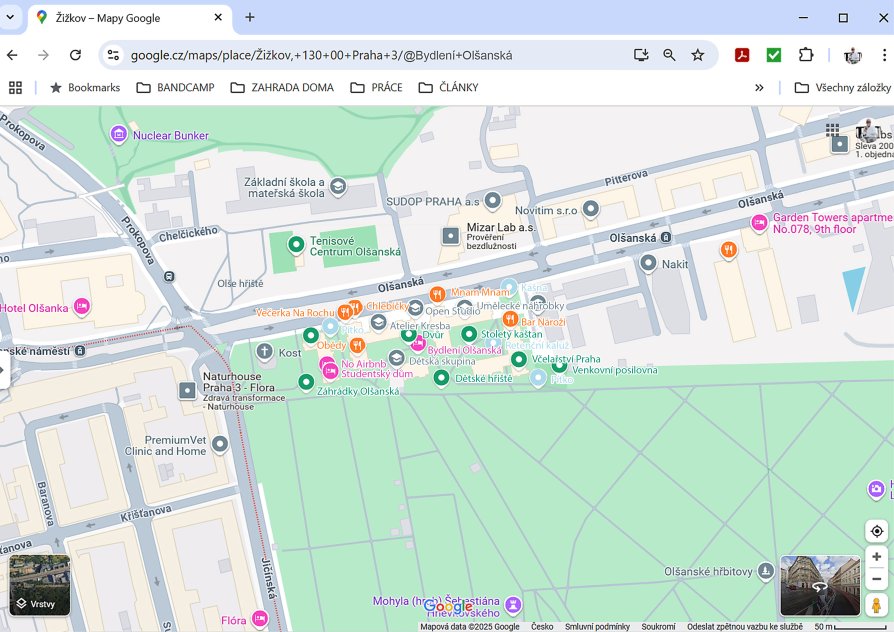View site information icon
Screen dimensions: 894x632
click(113, 55)
